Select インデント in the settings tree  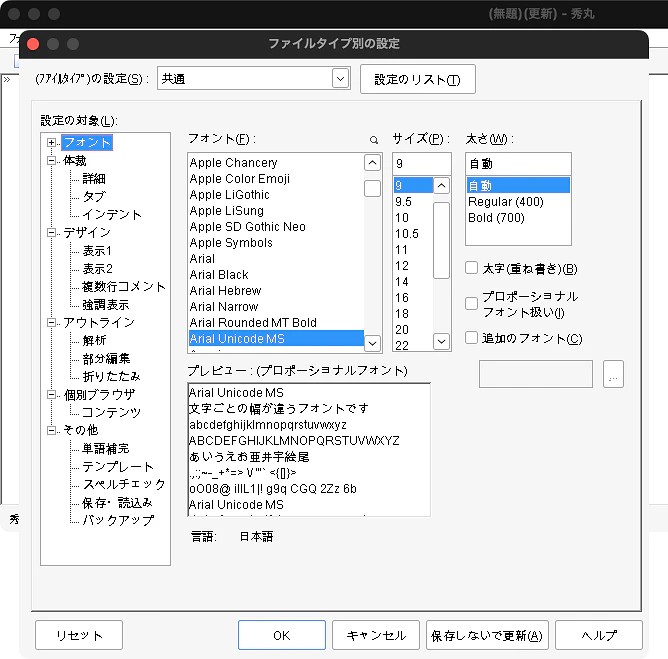tap(112, 215)
